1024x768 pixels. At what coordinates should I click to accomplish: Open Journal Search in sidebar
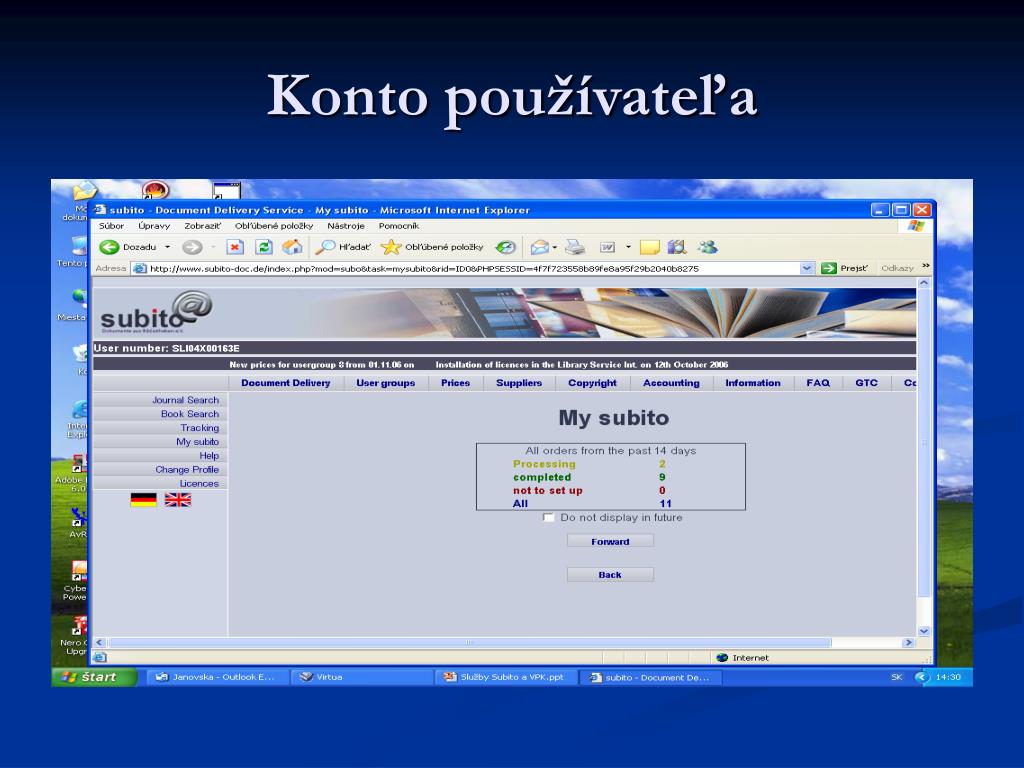coord(185,400)
